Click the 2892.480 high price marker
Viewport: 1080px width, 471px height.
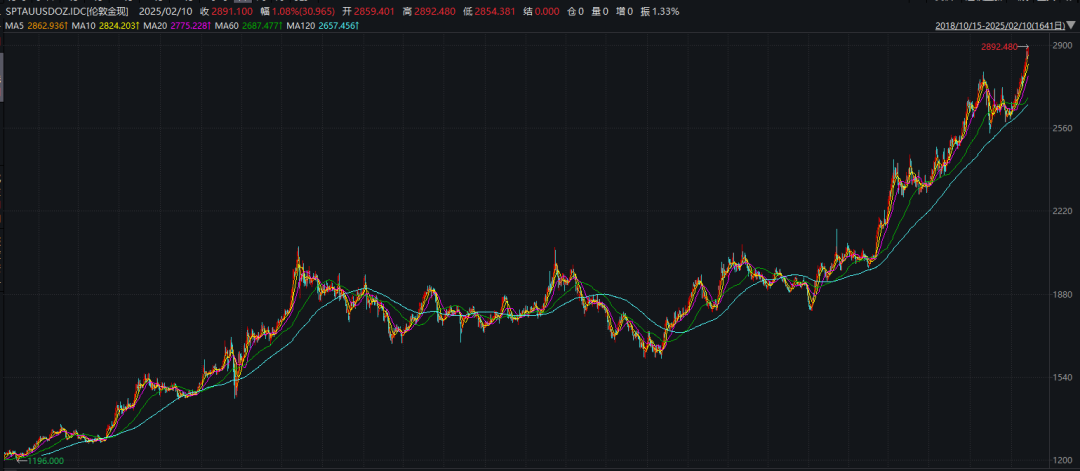998,47
